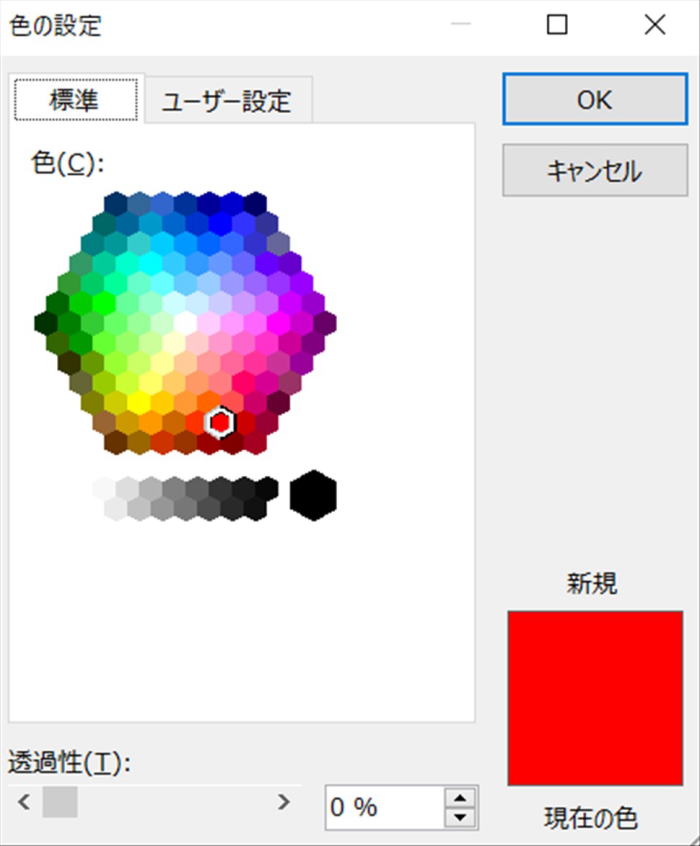
Task: Confirm with the OK button
Action: [x=595, y=100]
